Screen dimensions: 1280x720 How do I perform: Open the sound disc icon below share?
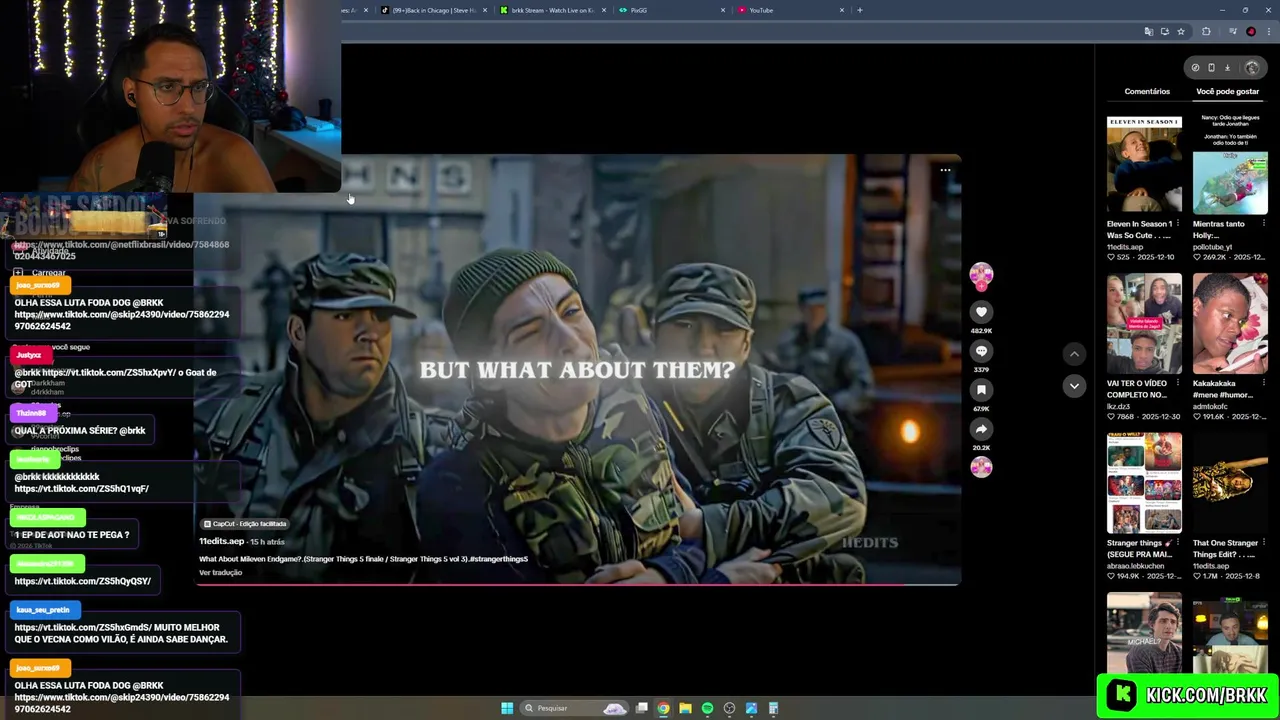click(x=981, y=467)
